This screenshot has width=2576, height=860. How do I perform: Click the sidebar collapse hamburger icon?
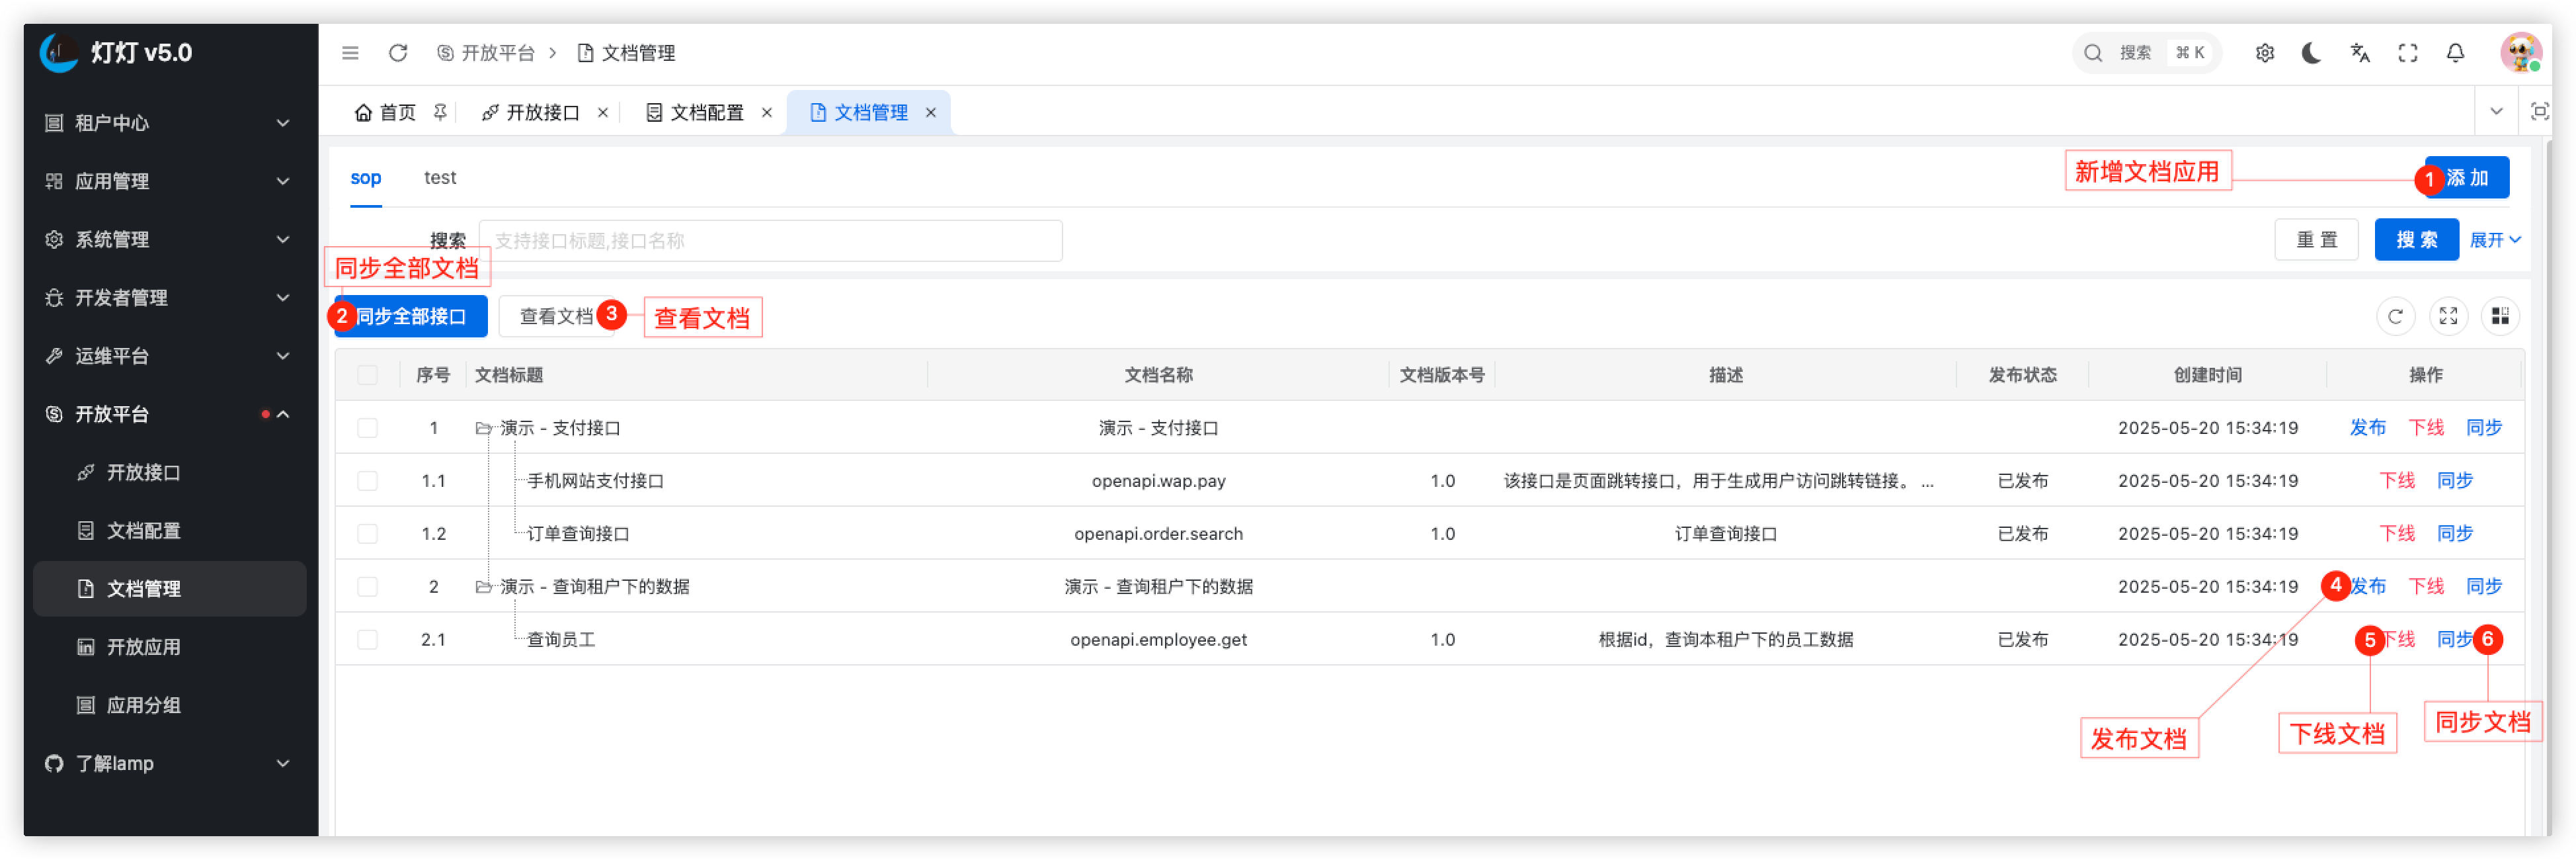tap(350, 53)
